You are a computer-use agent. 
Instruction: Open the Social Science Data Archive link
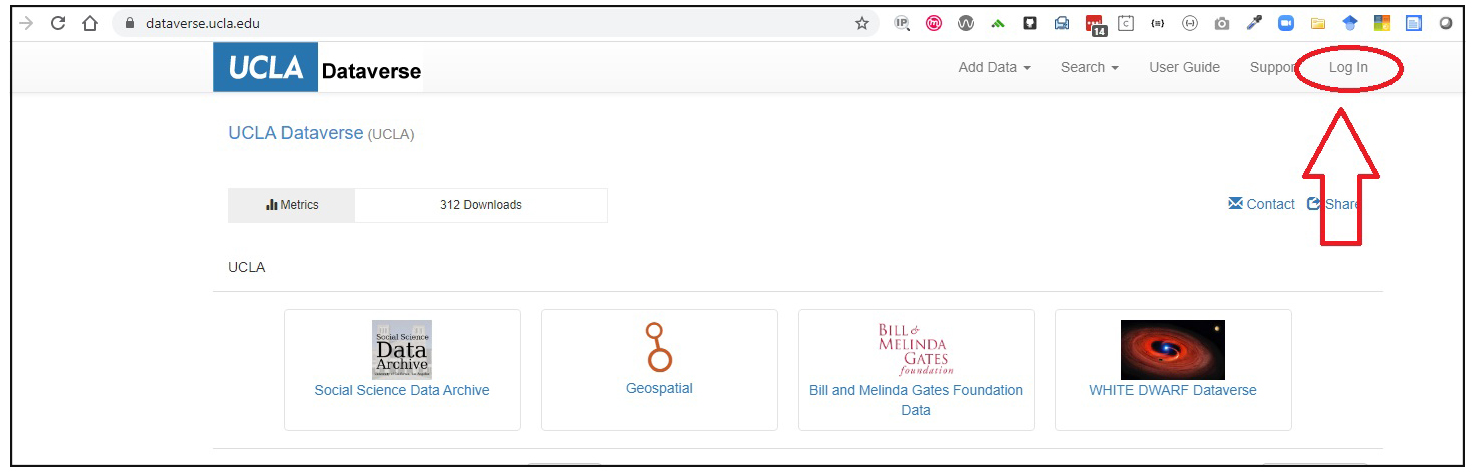point(402,390)
